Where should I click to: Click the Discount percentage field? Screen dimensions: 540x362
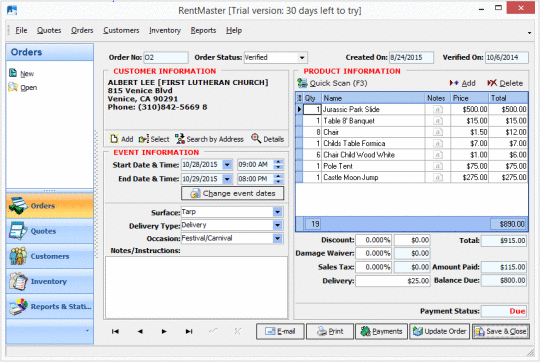pos(374,240)
